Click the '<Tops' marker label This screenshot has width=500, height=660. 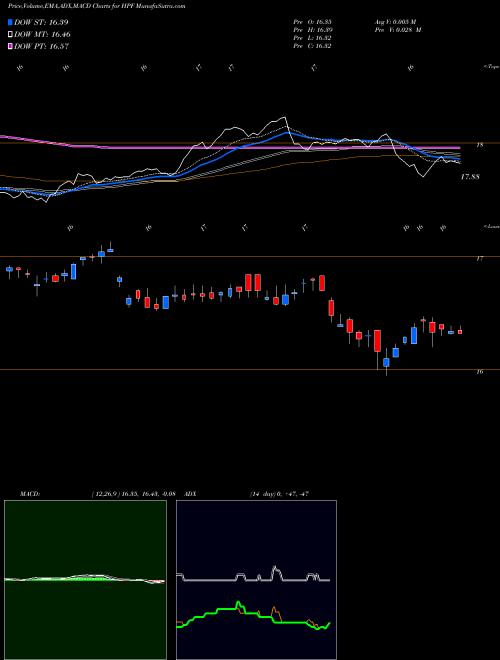tap(491, 67)
